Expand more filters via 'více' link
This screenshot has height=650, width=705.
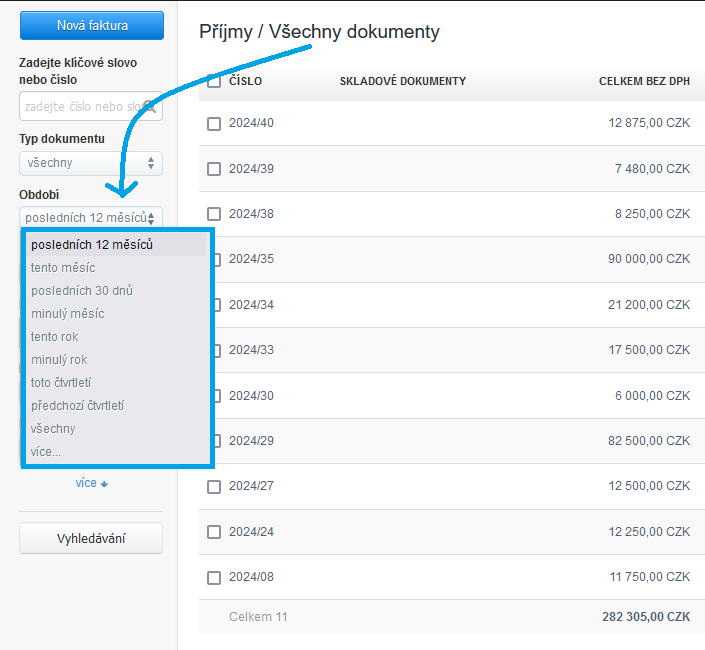pos(92,483)
